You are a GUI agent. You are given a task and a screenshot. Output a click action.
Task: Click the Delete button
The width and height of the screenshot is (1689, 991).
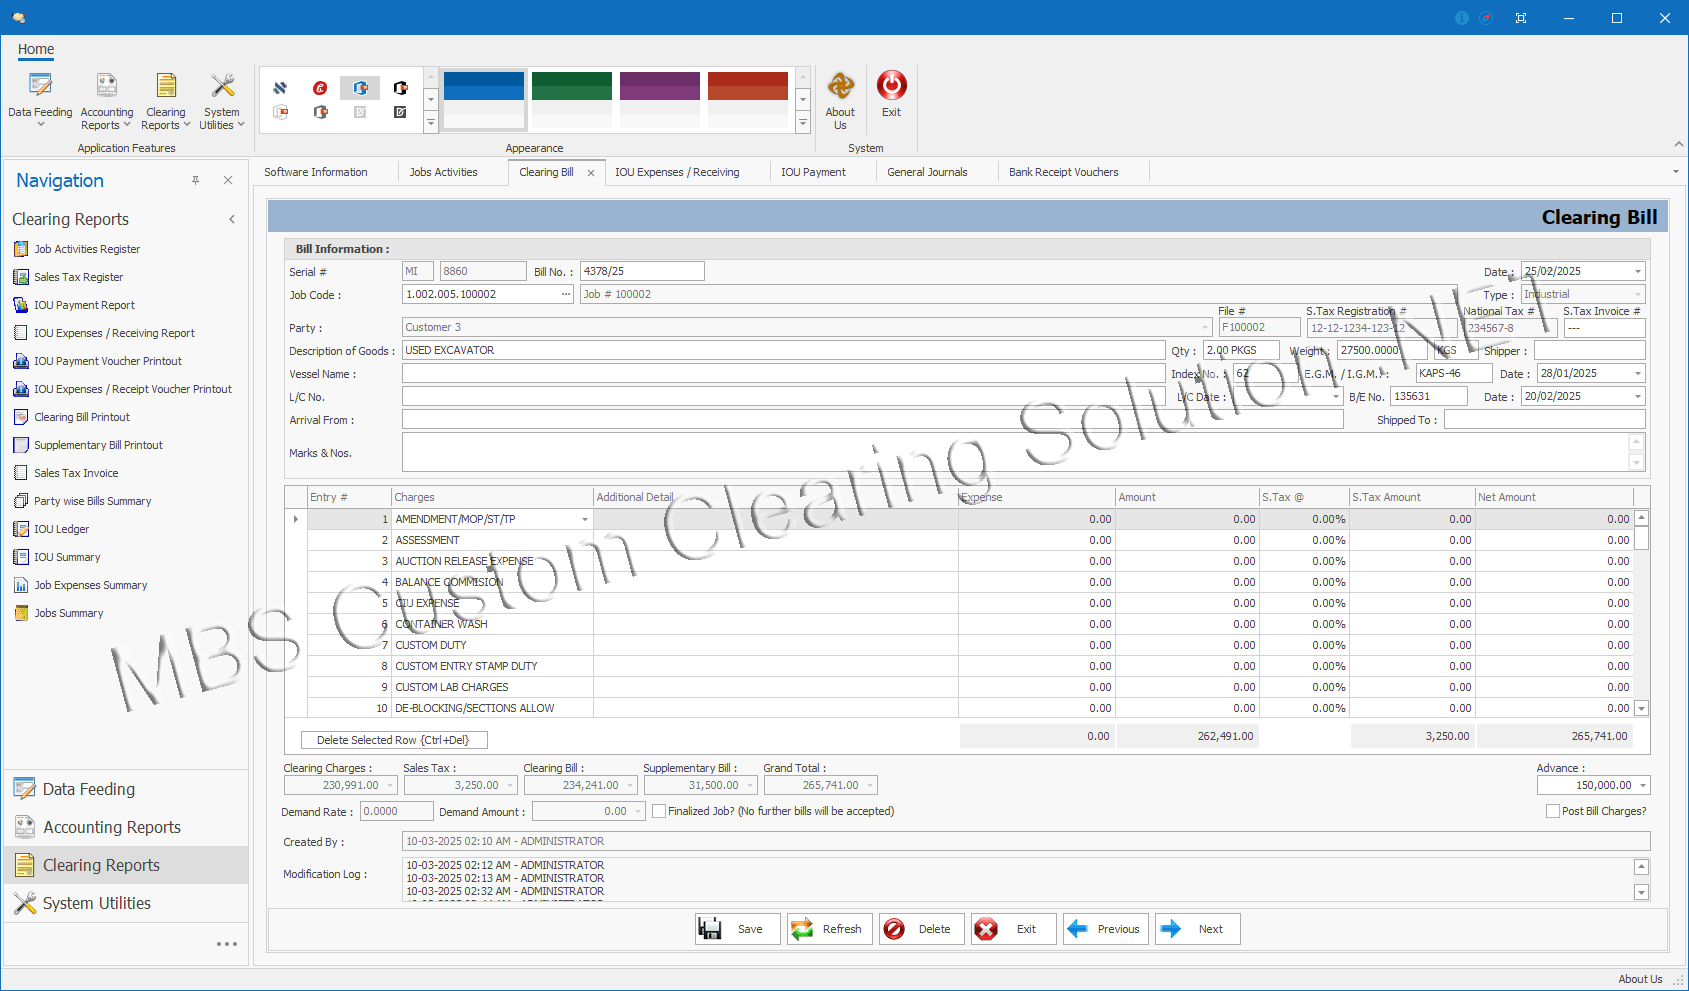(921, 929)
